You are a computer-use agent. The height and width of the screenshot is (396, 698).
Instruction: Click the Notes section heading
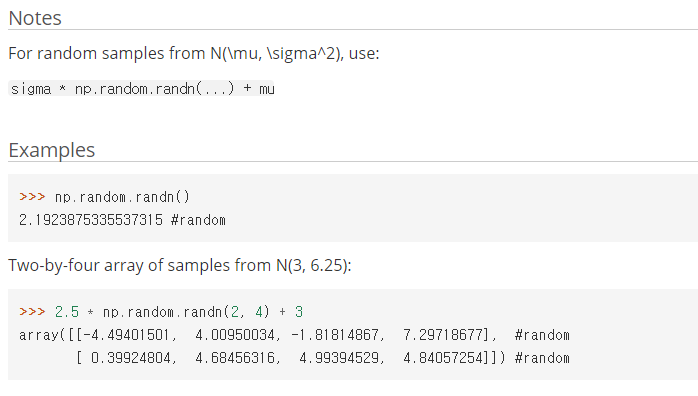[35, 18]
